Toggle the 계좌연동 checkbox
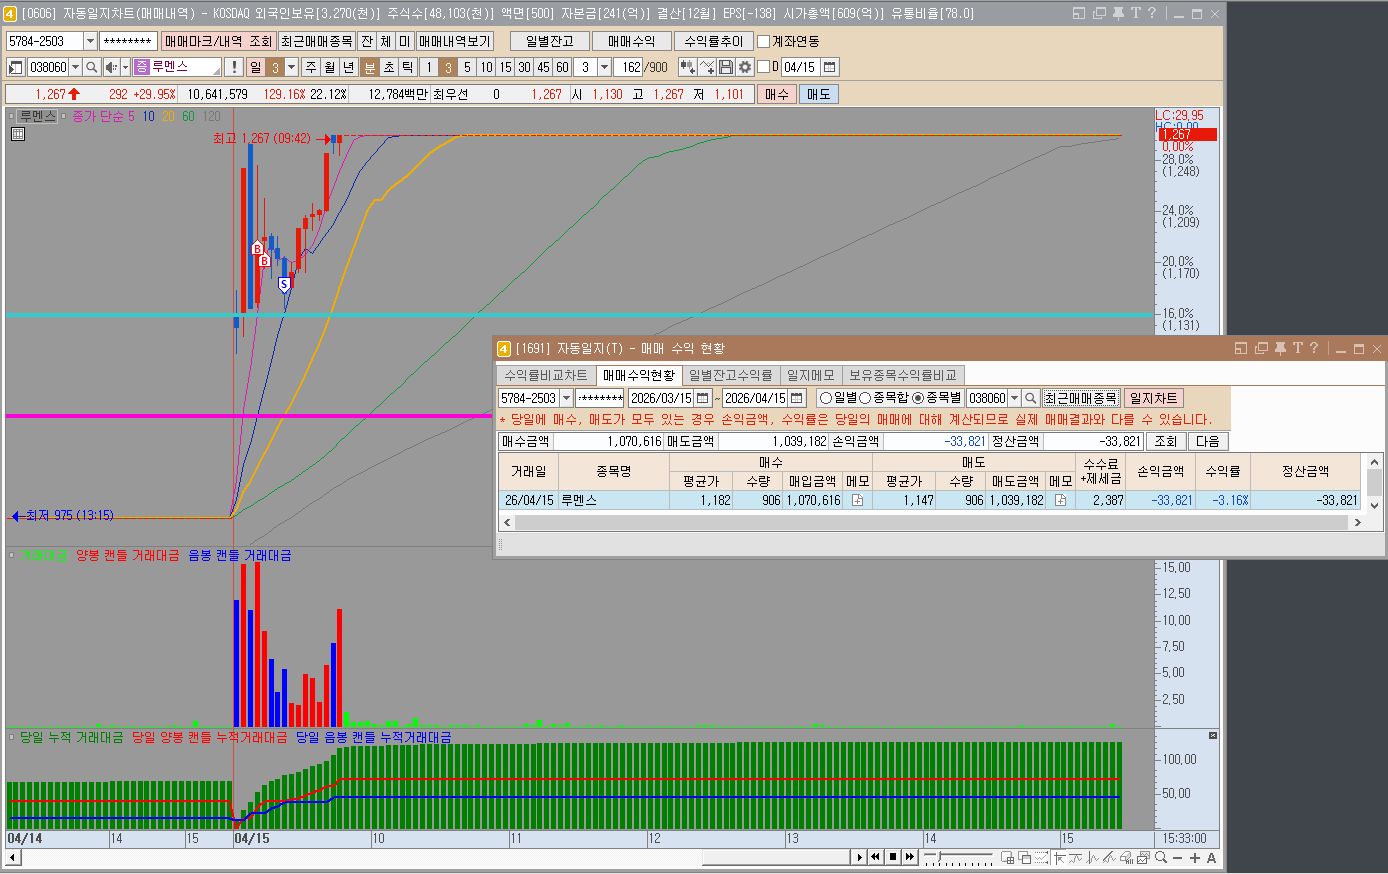This screenshot has width=1388, height=874. pos(764,41)
